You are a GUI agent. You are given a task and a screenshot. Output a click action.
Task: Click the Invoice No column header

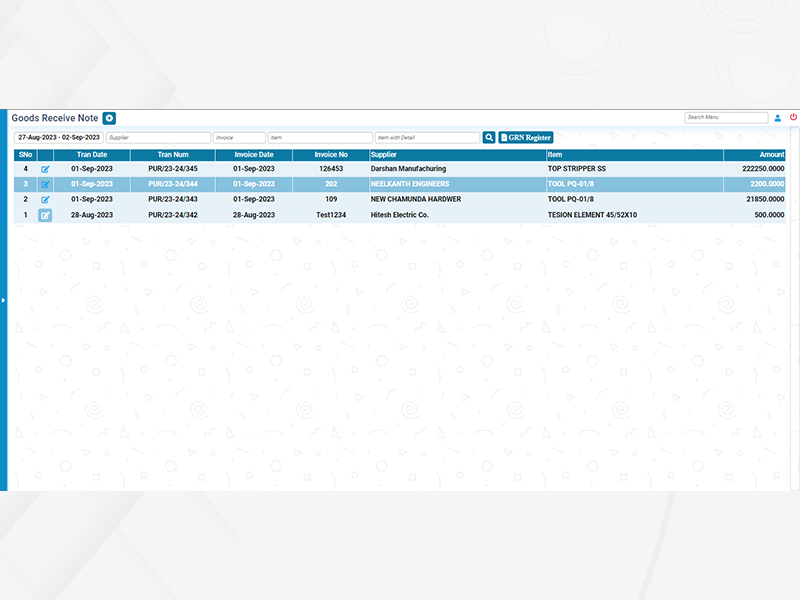tap(331, 155)
